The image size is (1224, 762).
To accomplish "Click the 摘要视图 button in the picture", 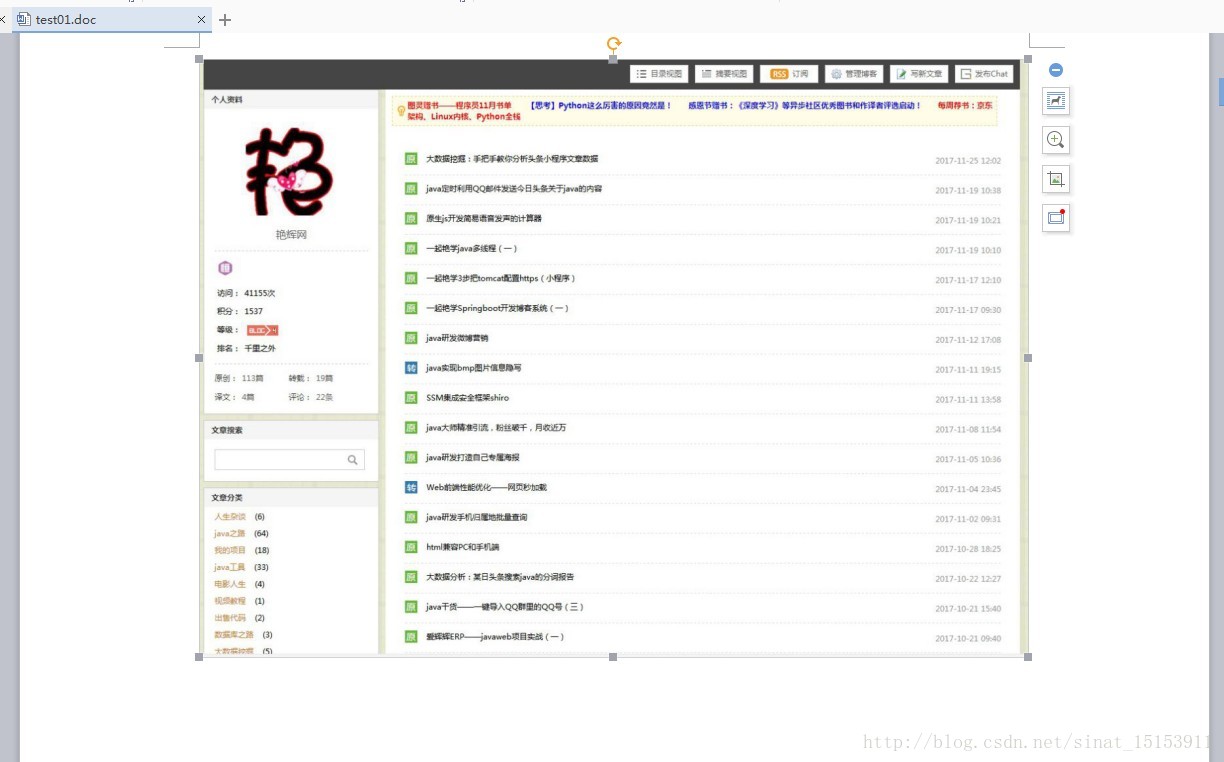I will [x=724, y=74].
